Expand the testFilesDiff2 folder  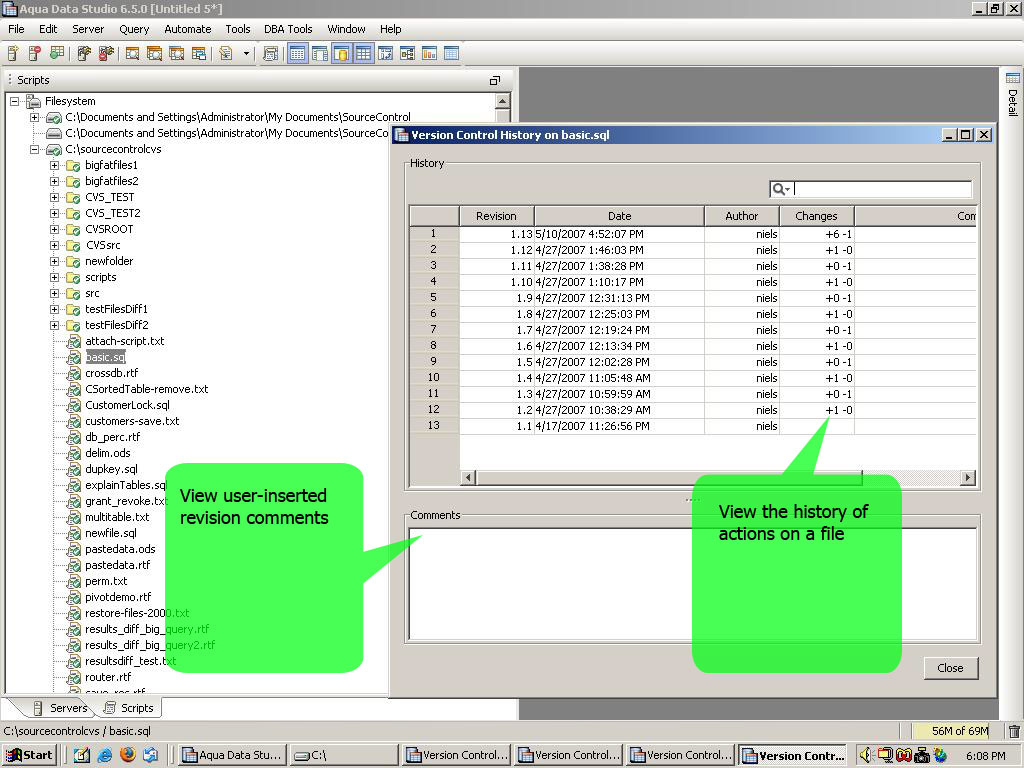(x=55, y=325)
